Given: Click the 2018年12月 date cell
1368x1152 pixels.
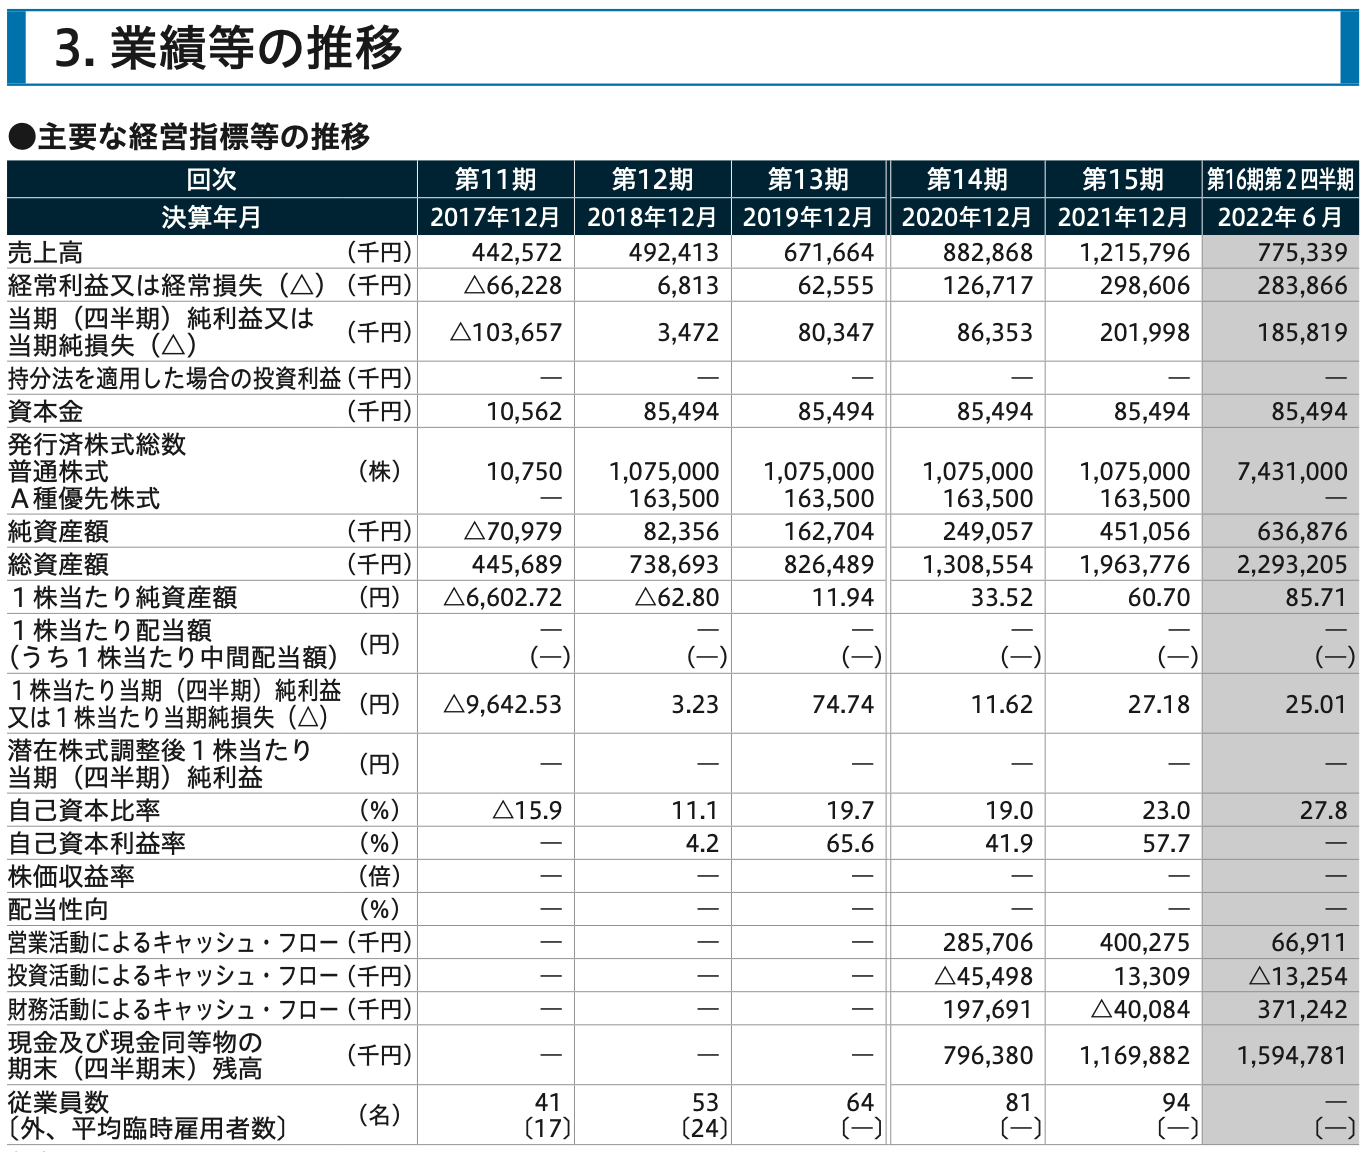Looking at the screenshot, I should click(652, 217).
